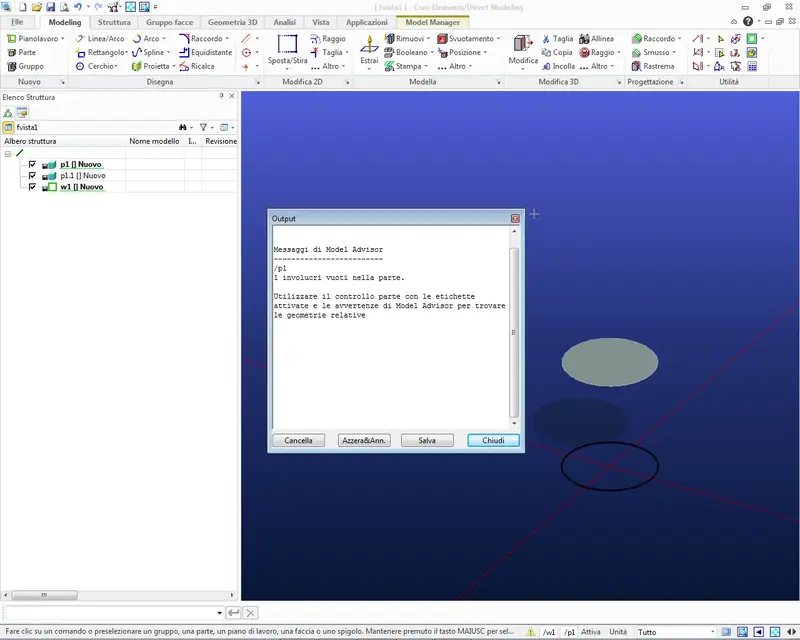Select the w1 [] Nuovo workplane row

pyautogui.click(x=82, y=187)
